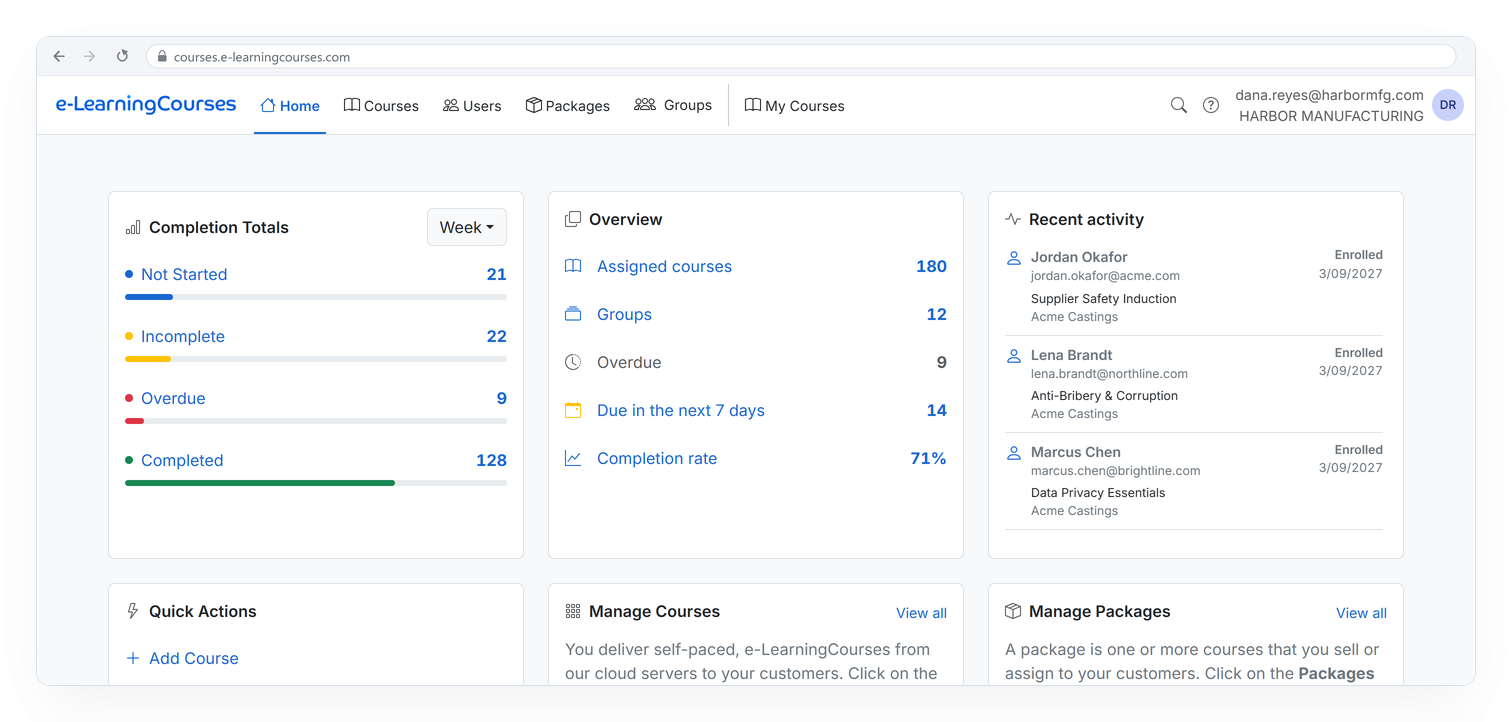
Task: Open the Not Started completion link
Action: [184, 274]
